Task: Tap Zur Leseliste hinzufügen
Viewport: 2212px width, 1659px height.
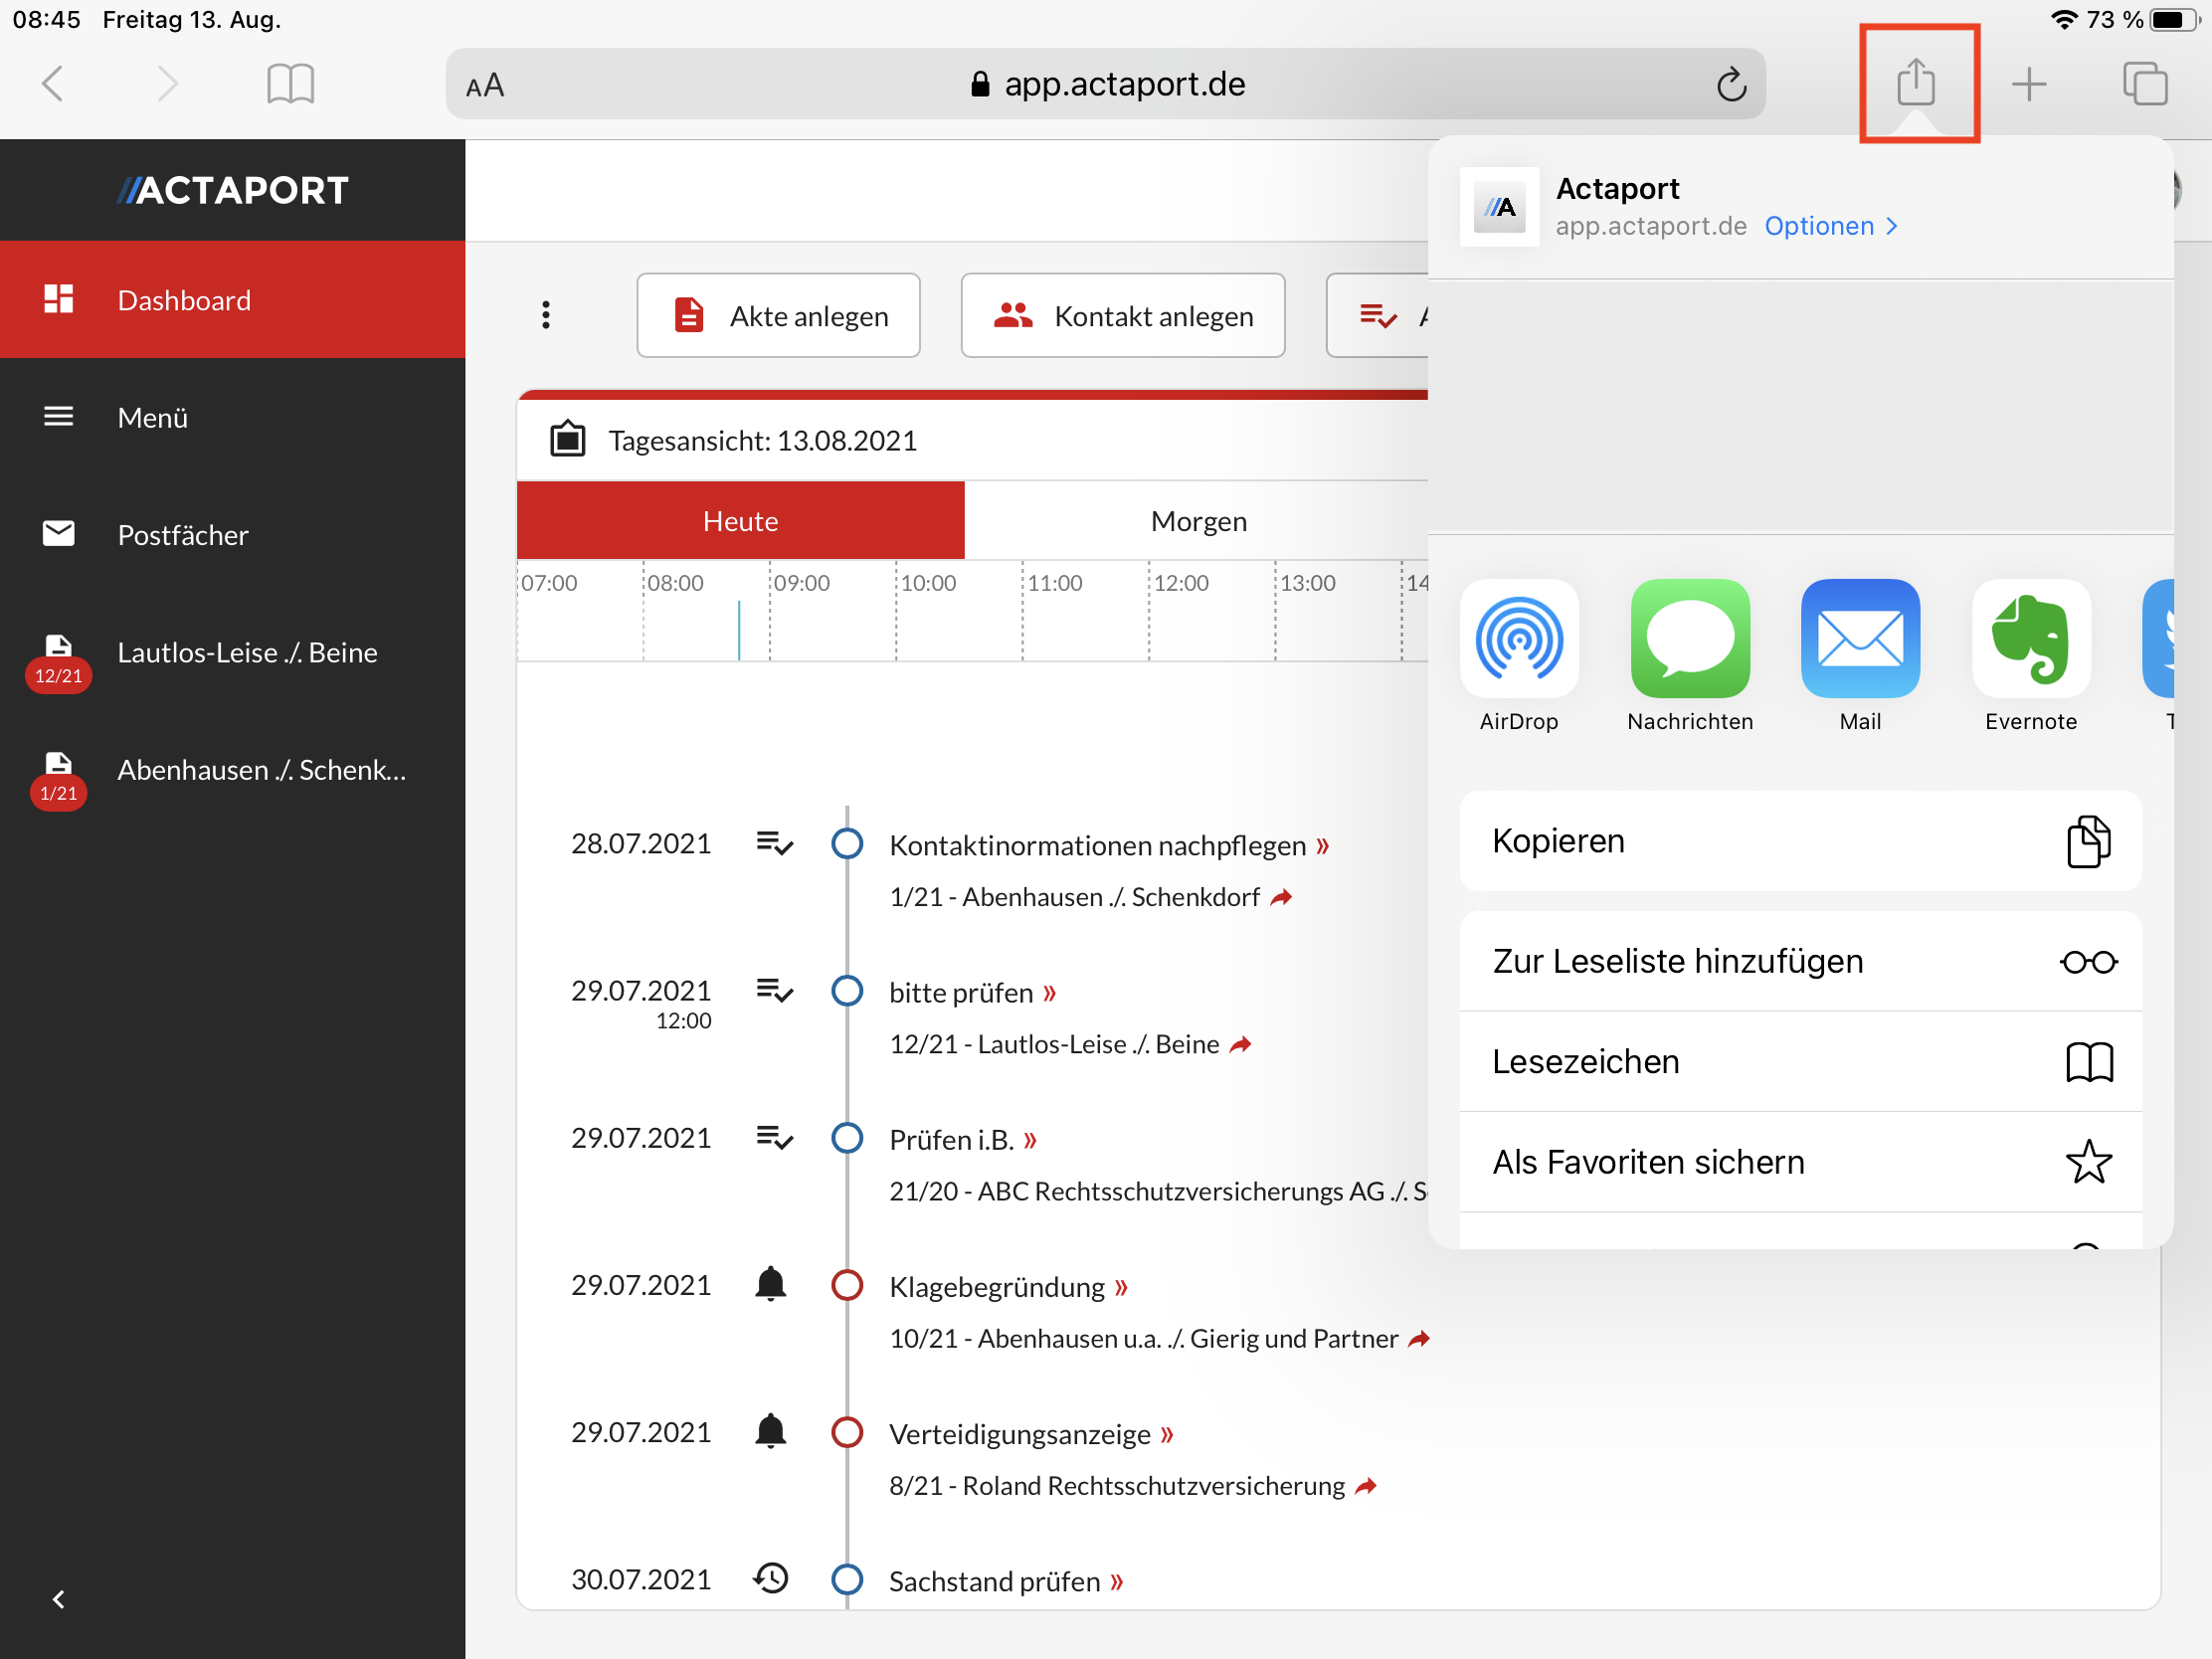Action: (1799, 961)
